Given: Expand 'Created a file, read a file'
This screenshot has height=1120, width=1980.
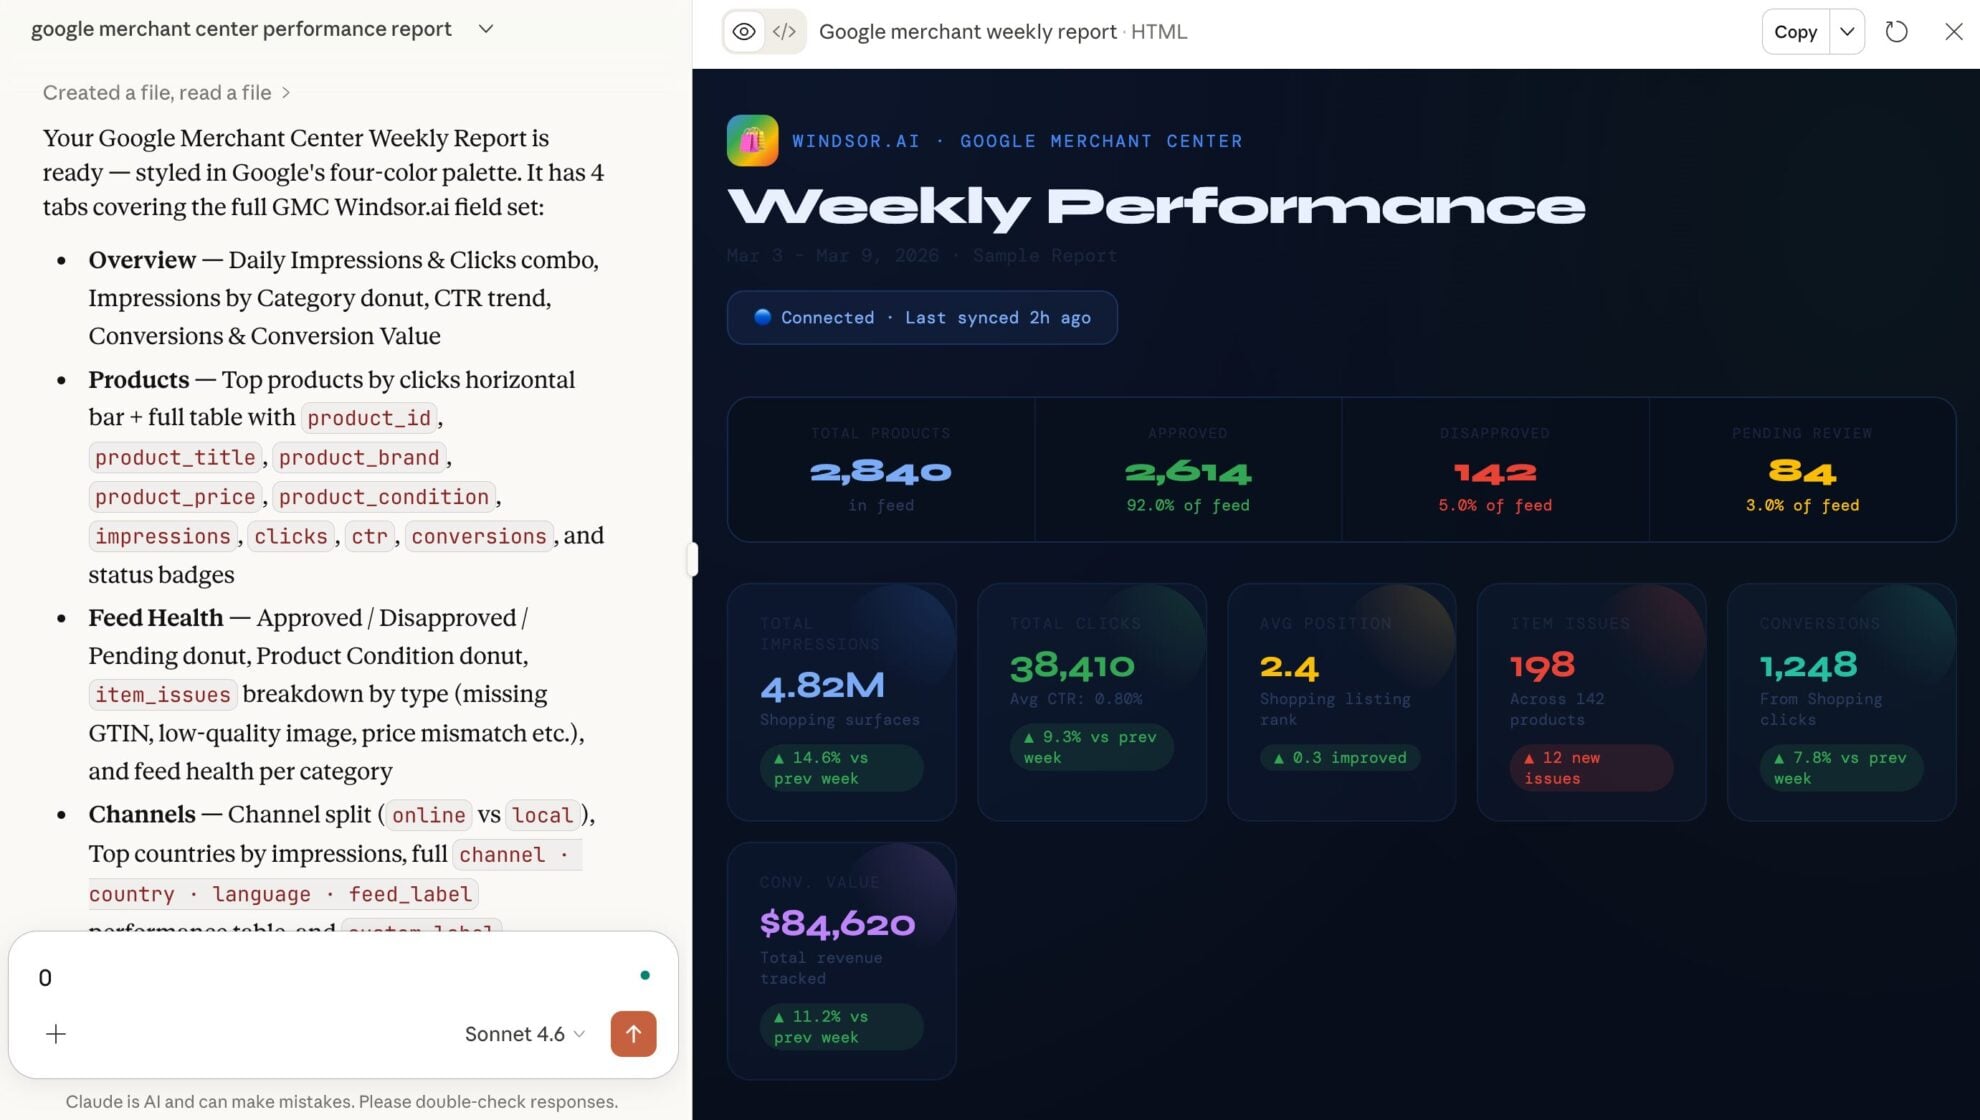Looking at the screenshot, I should point(166,92).
